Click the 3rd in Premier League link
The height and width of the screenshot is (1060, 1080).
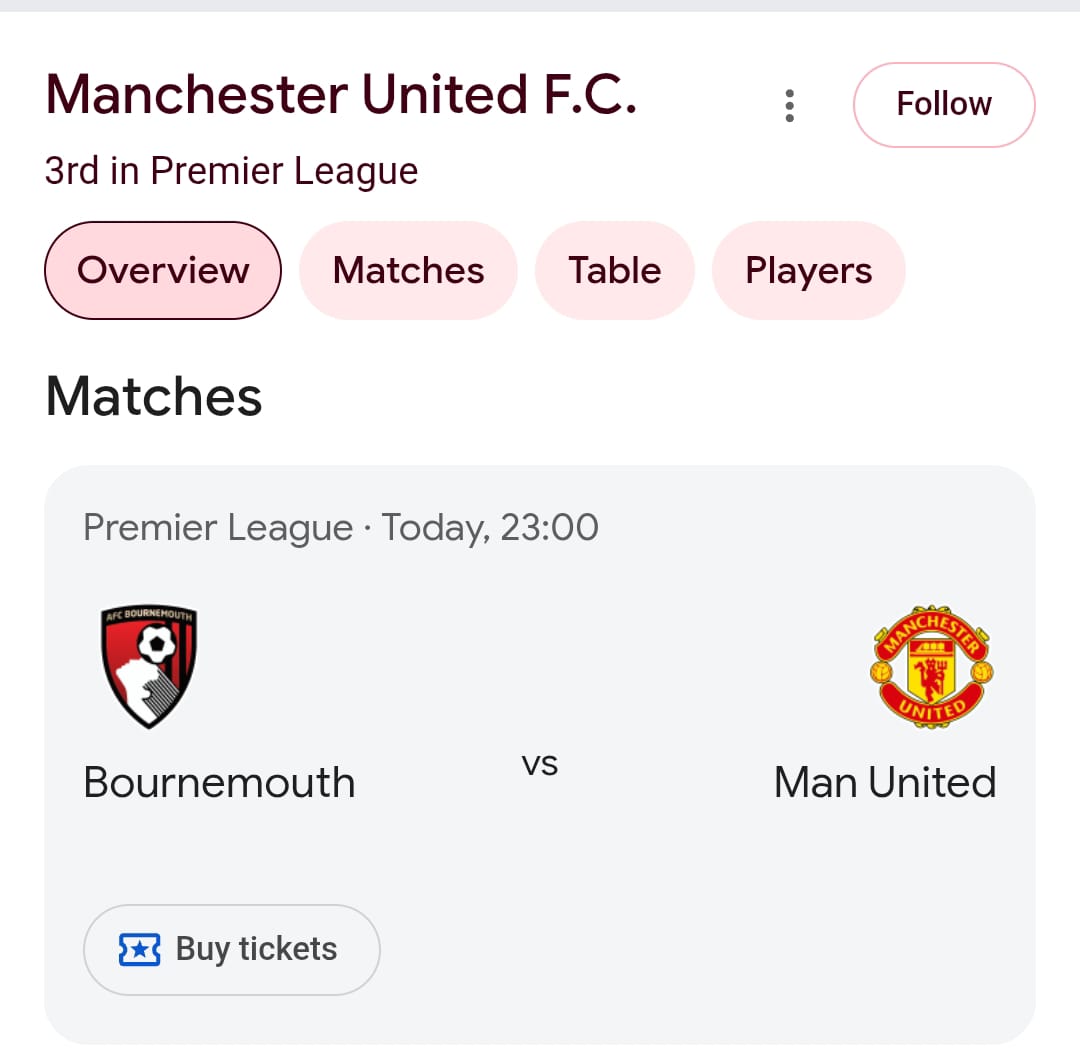(x=231, y=171)
